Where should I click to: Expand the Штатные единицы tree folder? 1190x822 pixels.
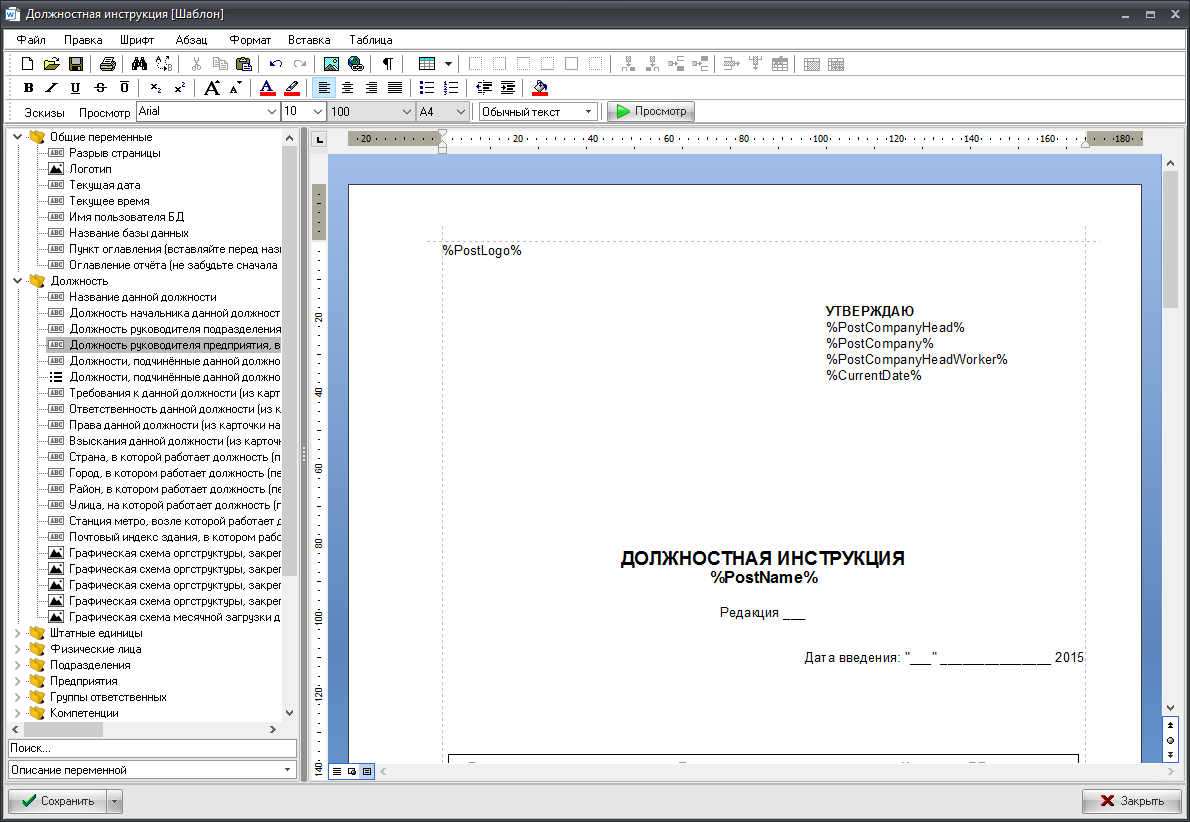17,633
